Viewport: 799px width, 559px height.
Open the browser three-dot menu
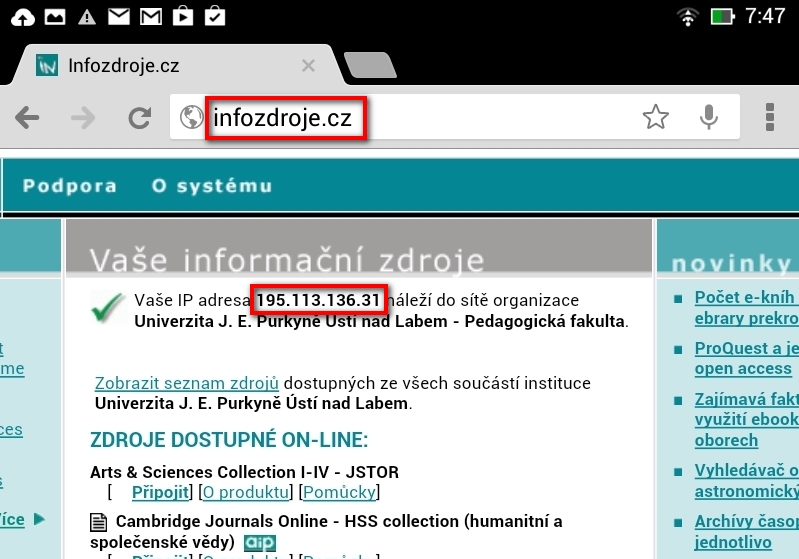[769, 117]
